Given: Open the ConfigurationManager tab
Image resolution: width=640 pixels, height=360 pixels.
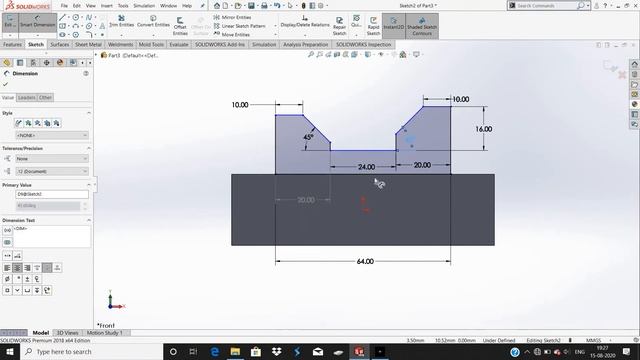Looking at the screenshot, I should [33, 62].
